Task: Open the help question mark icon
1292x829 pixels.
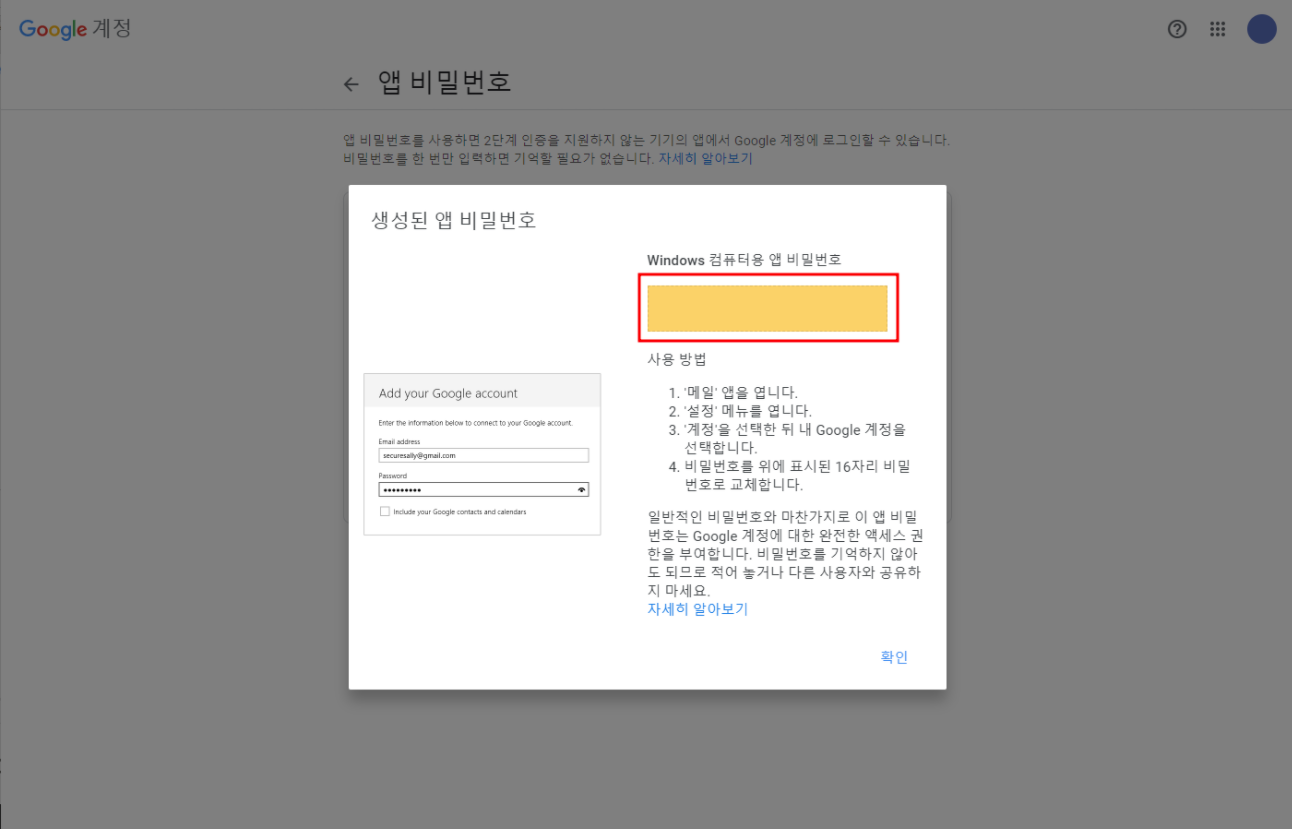Action: coord(1177,29)
